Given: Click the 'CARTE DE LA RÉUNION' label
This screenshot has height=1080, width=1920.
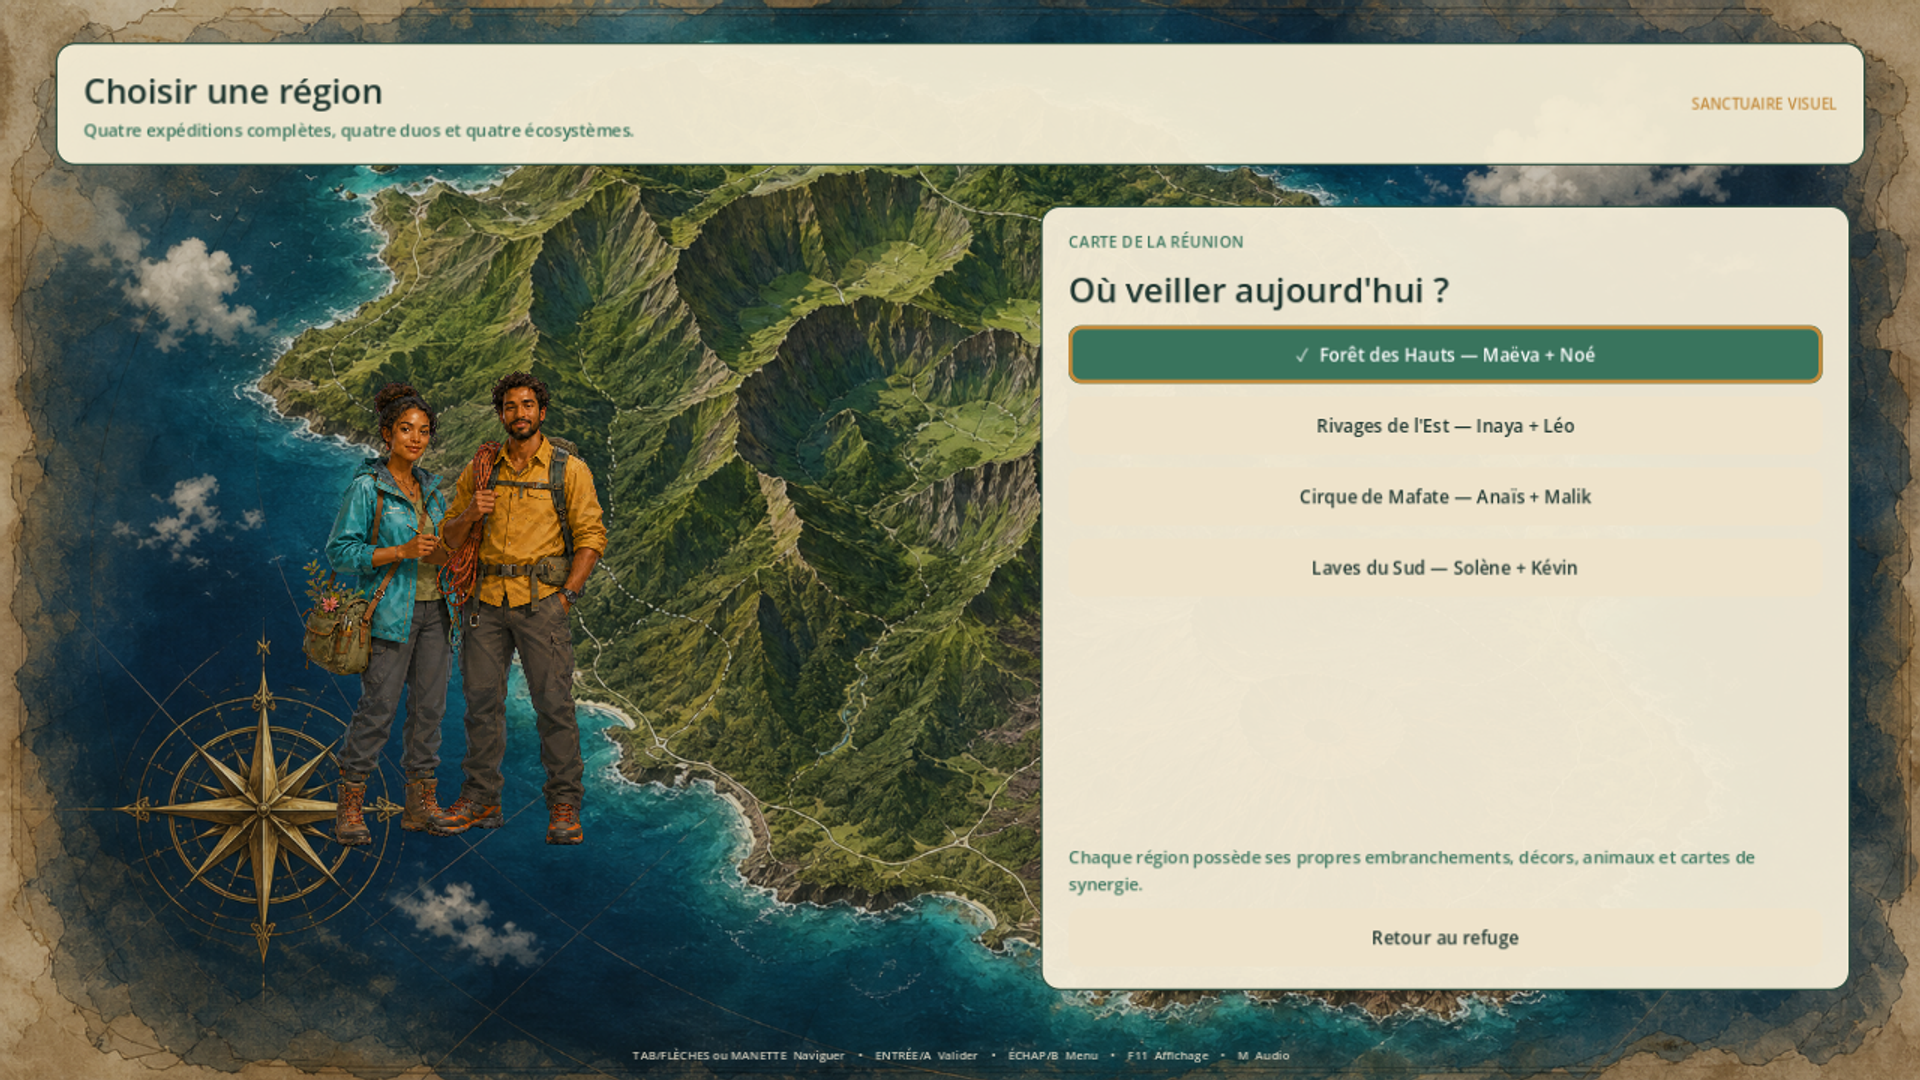Looking at the screenshot, I should click(x=1156, y=242).
